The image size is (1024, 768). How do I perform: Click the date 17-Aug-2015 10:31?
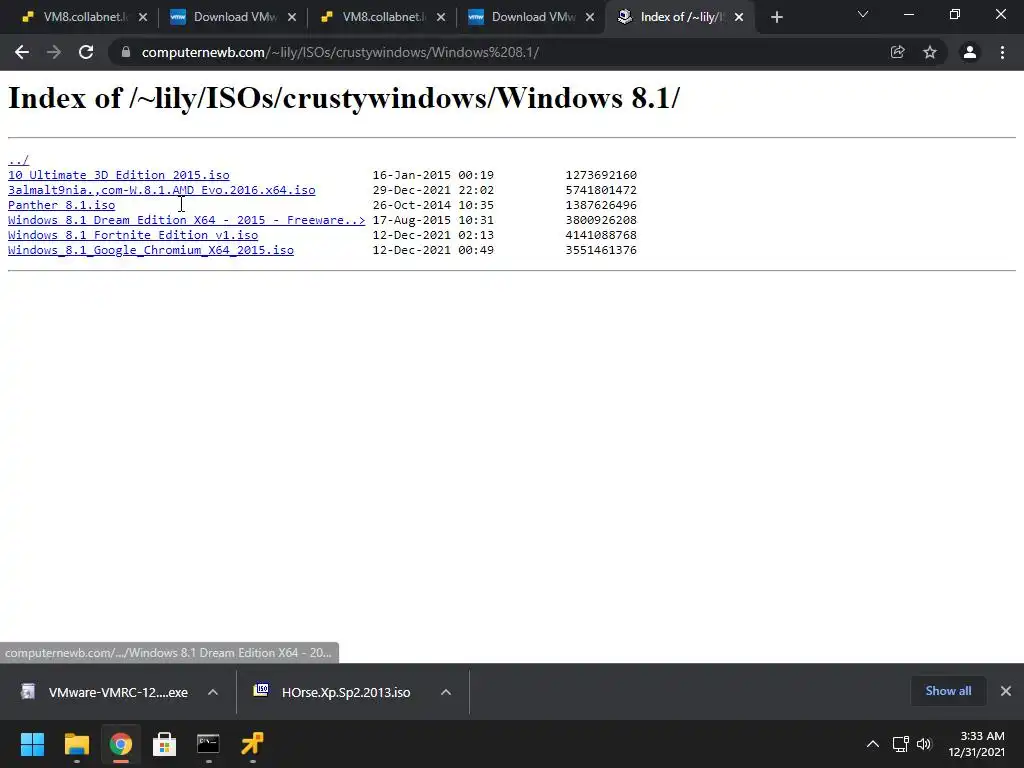(x=433, y=220)
